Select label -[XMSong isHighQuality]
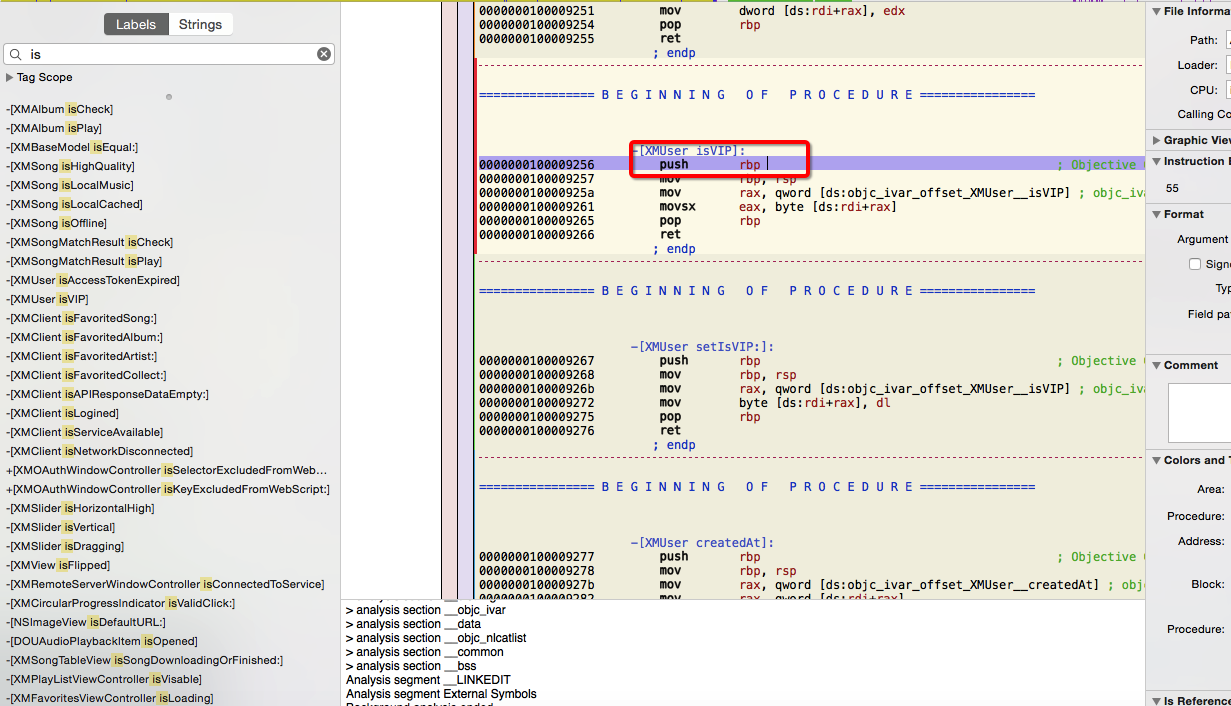This screenshot has height=706, width=1231. (x=70, y=166)
